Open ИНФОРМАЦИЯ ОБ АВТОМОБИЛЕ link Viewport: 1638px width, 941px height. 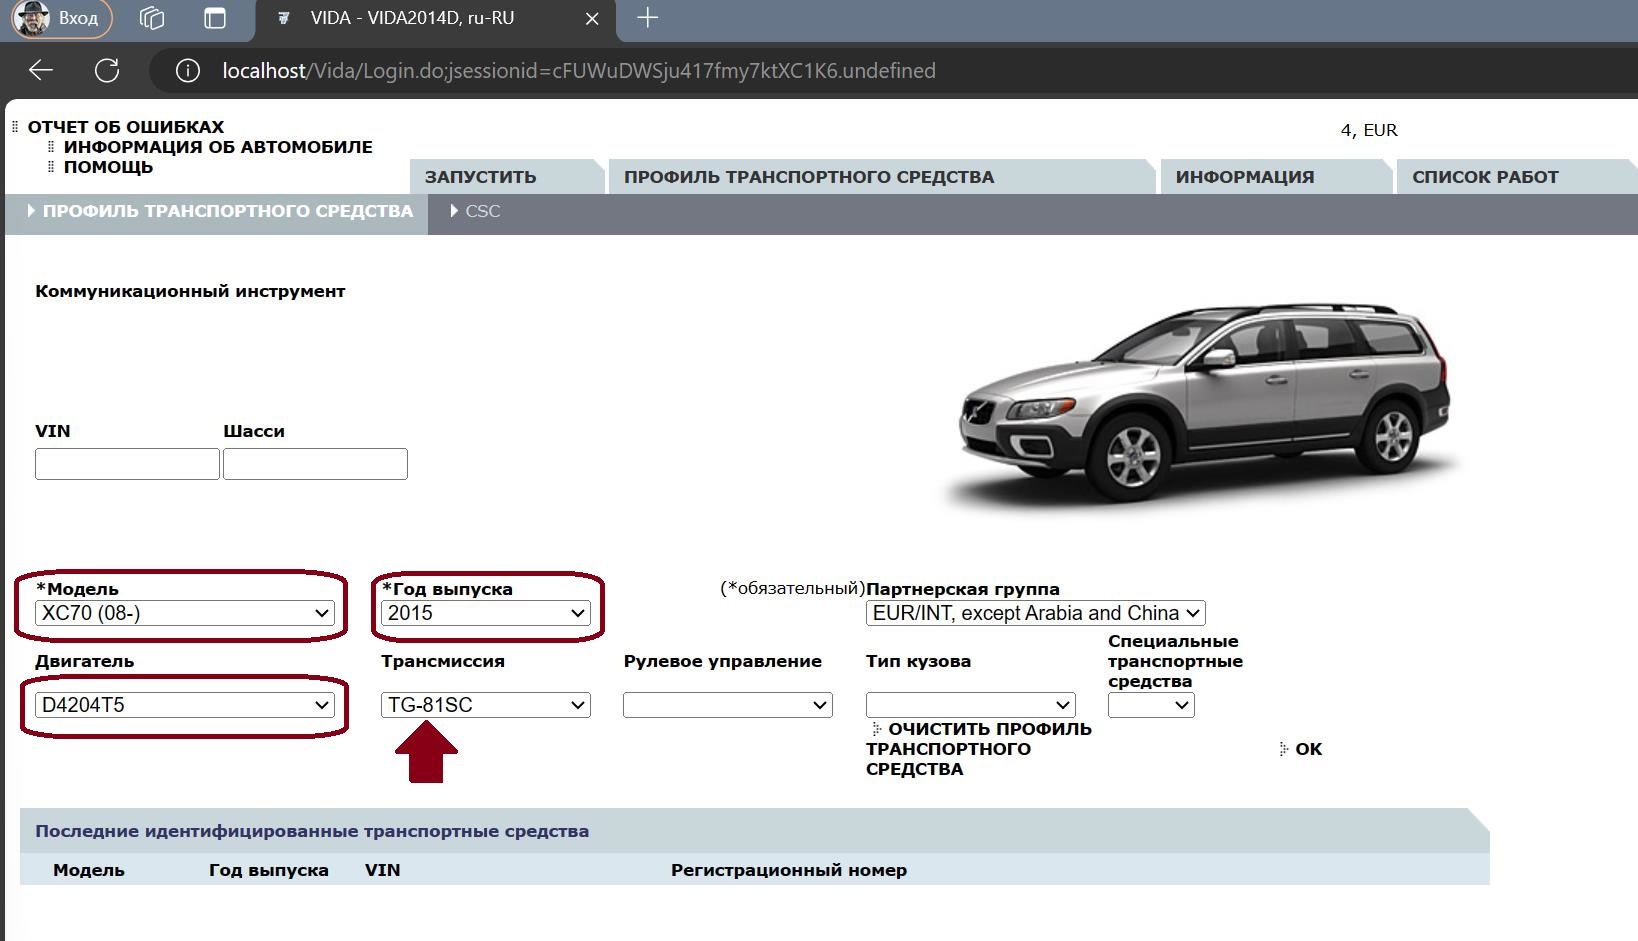pos(218,147)
